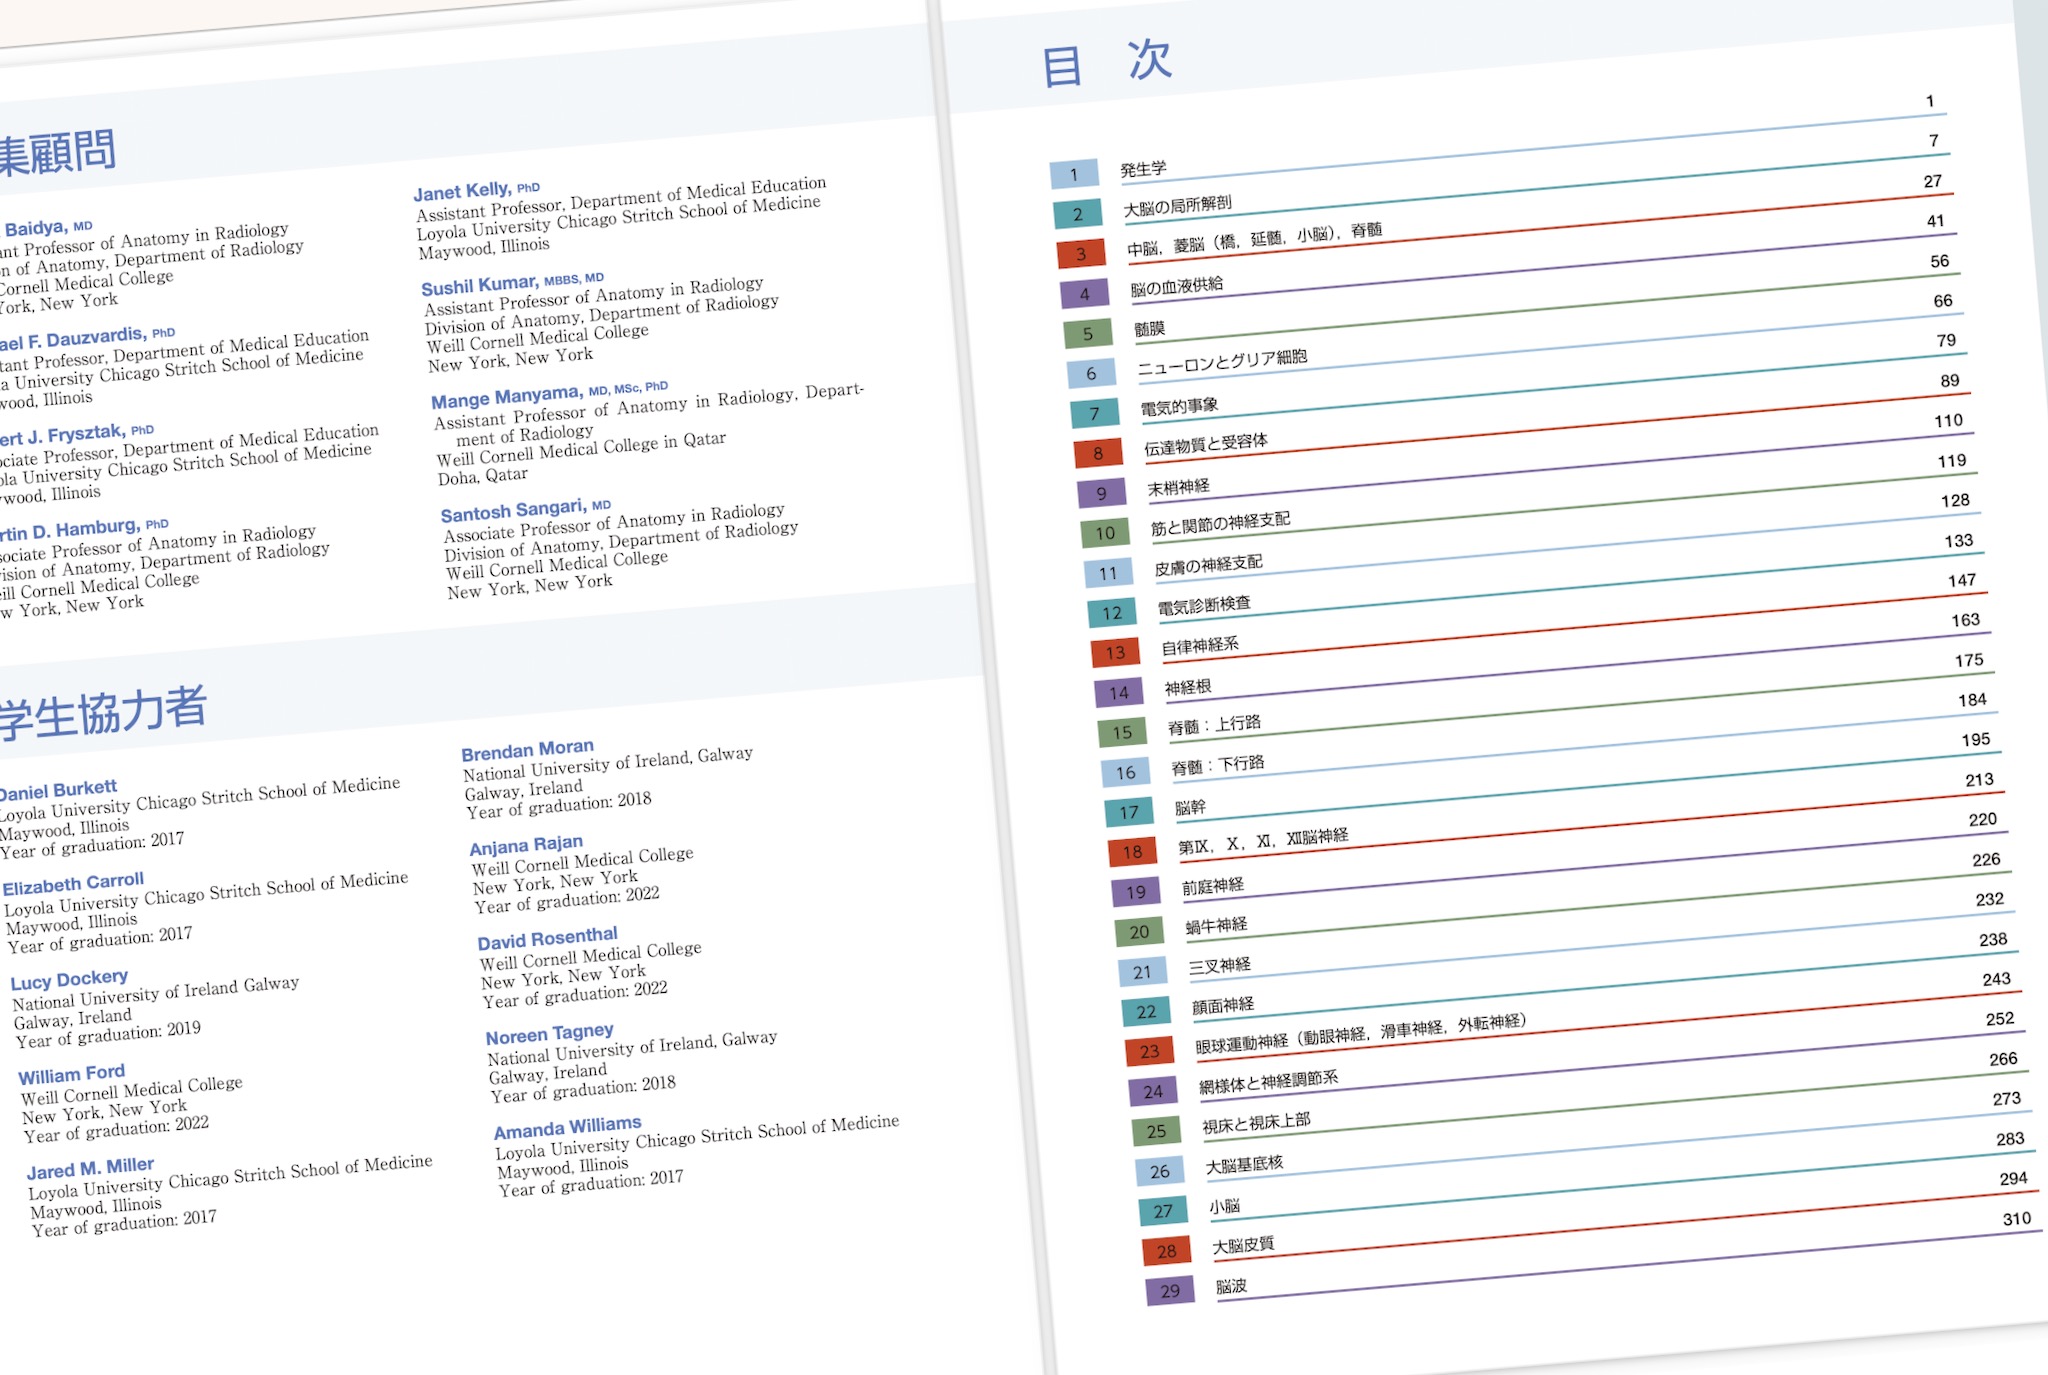Open chapter title 大脳の局所解剖

point(1177,207)
